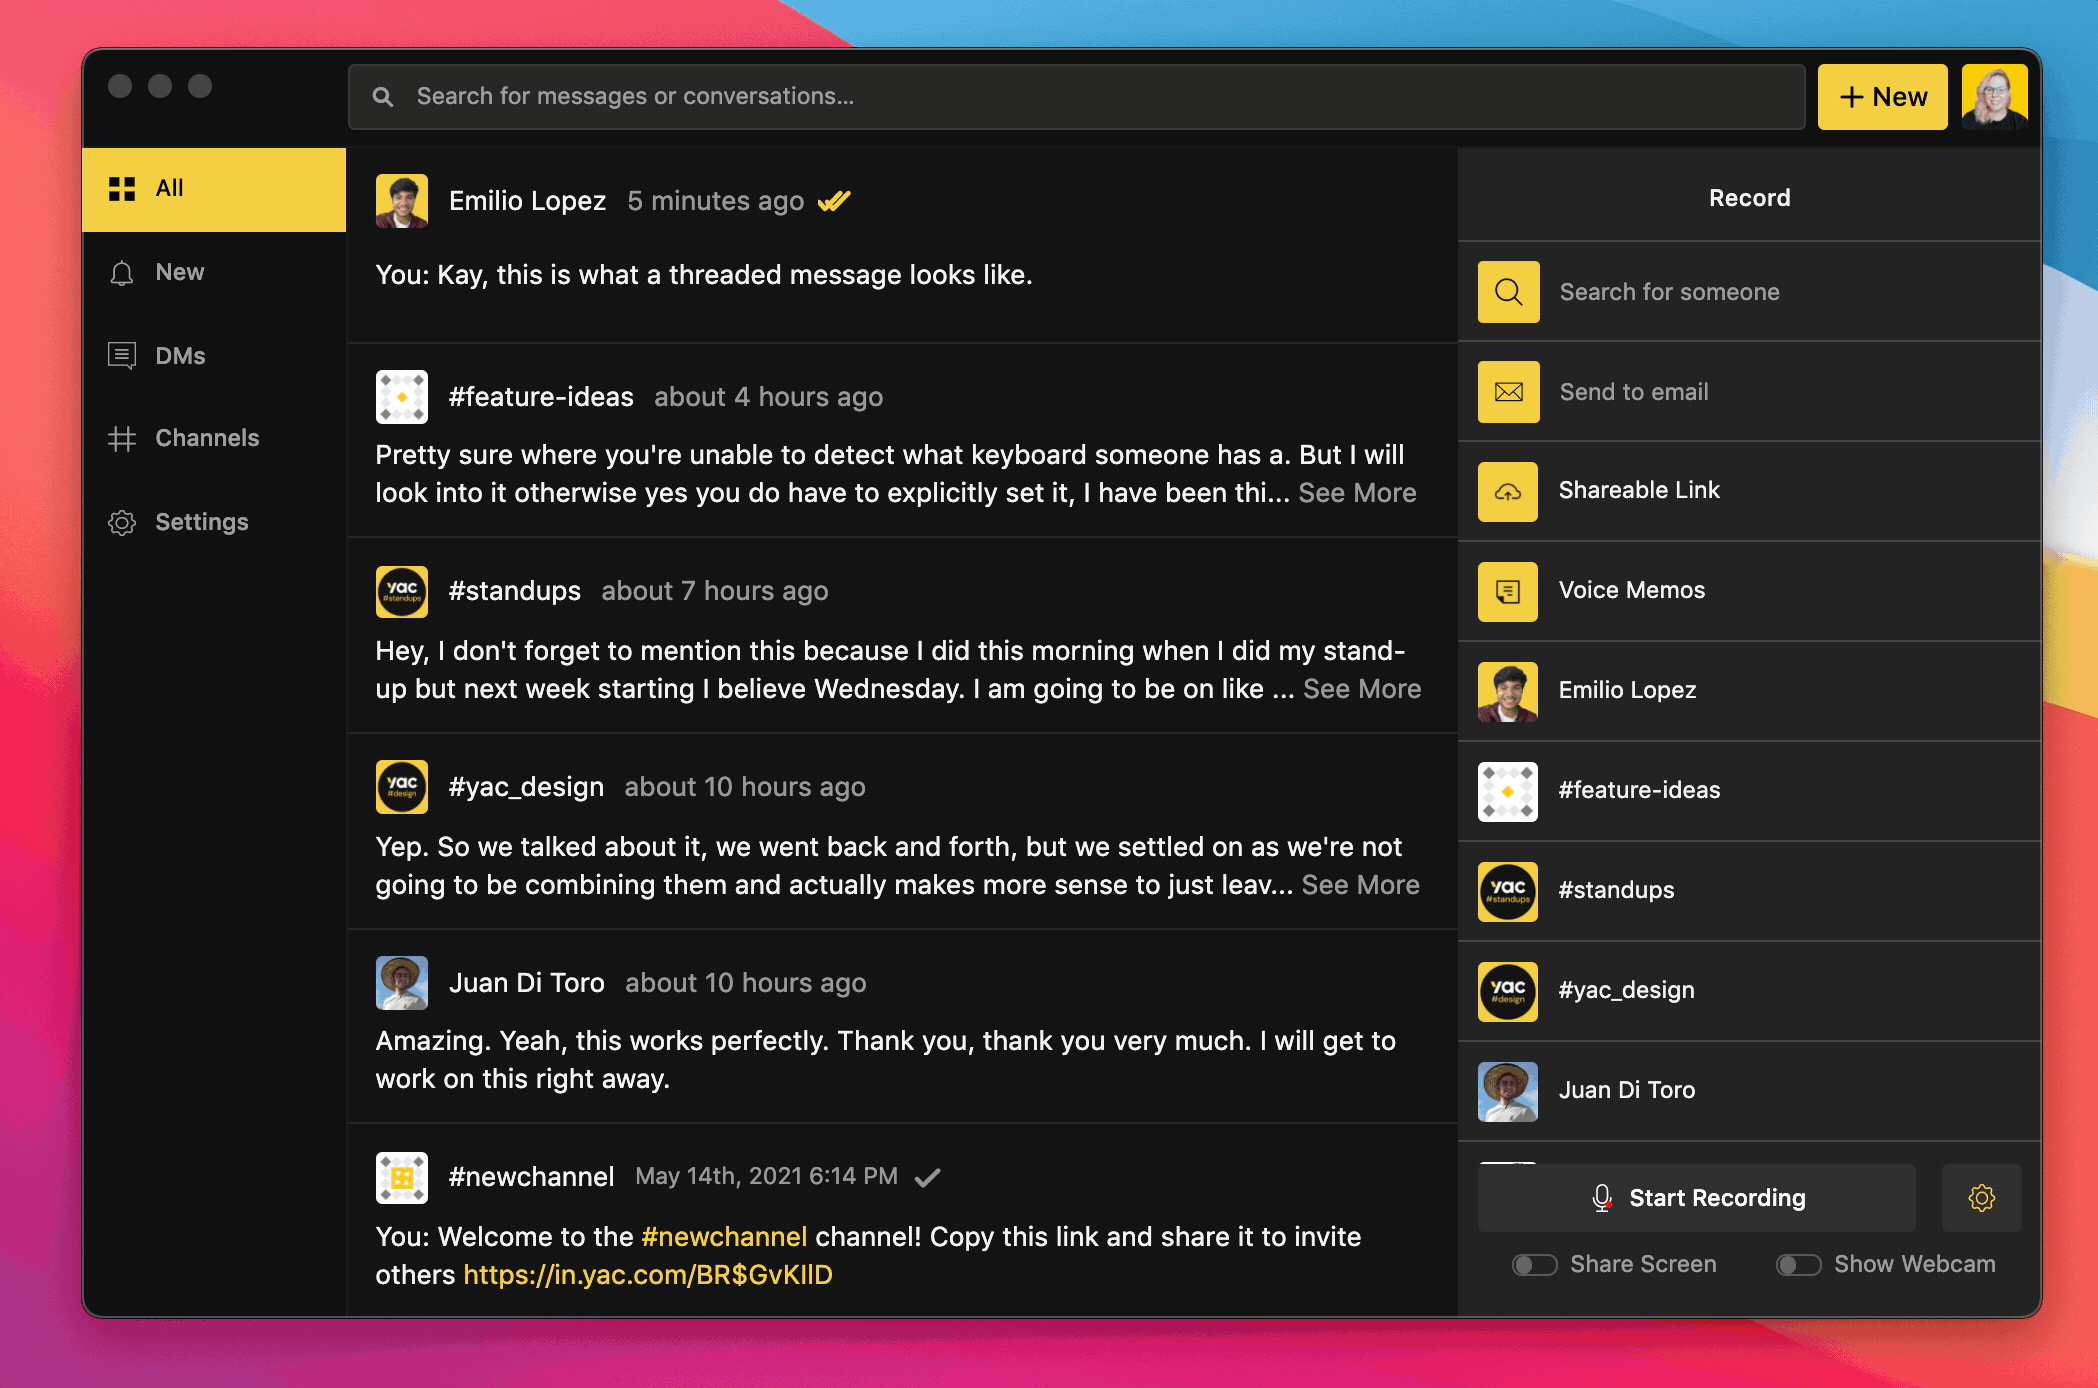Select #yac_design in Record panel

[1749, 991]
